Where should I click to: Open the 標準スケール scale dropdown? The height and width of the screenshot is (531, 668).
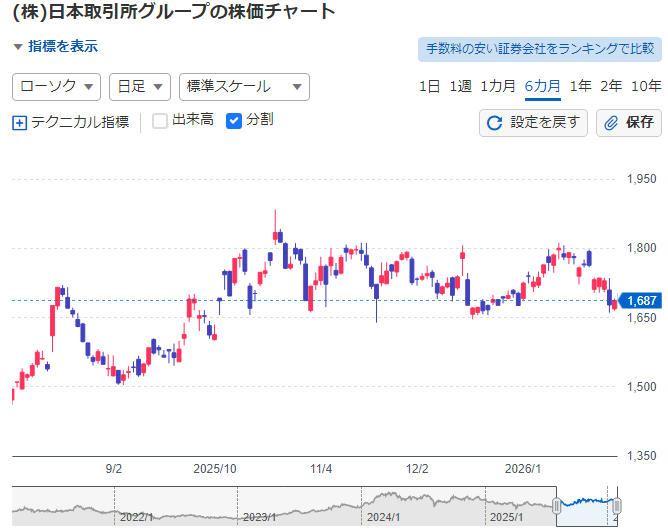click(x=244, y=87)
